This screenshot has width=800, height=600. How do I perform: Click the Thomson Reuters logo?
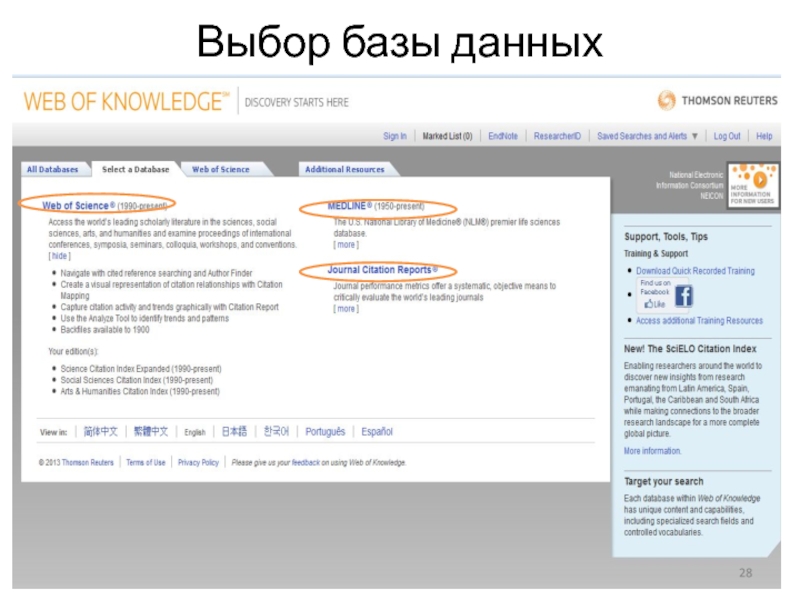(x=717, y=101)
